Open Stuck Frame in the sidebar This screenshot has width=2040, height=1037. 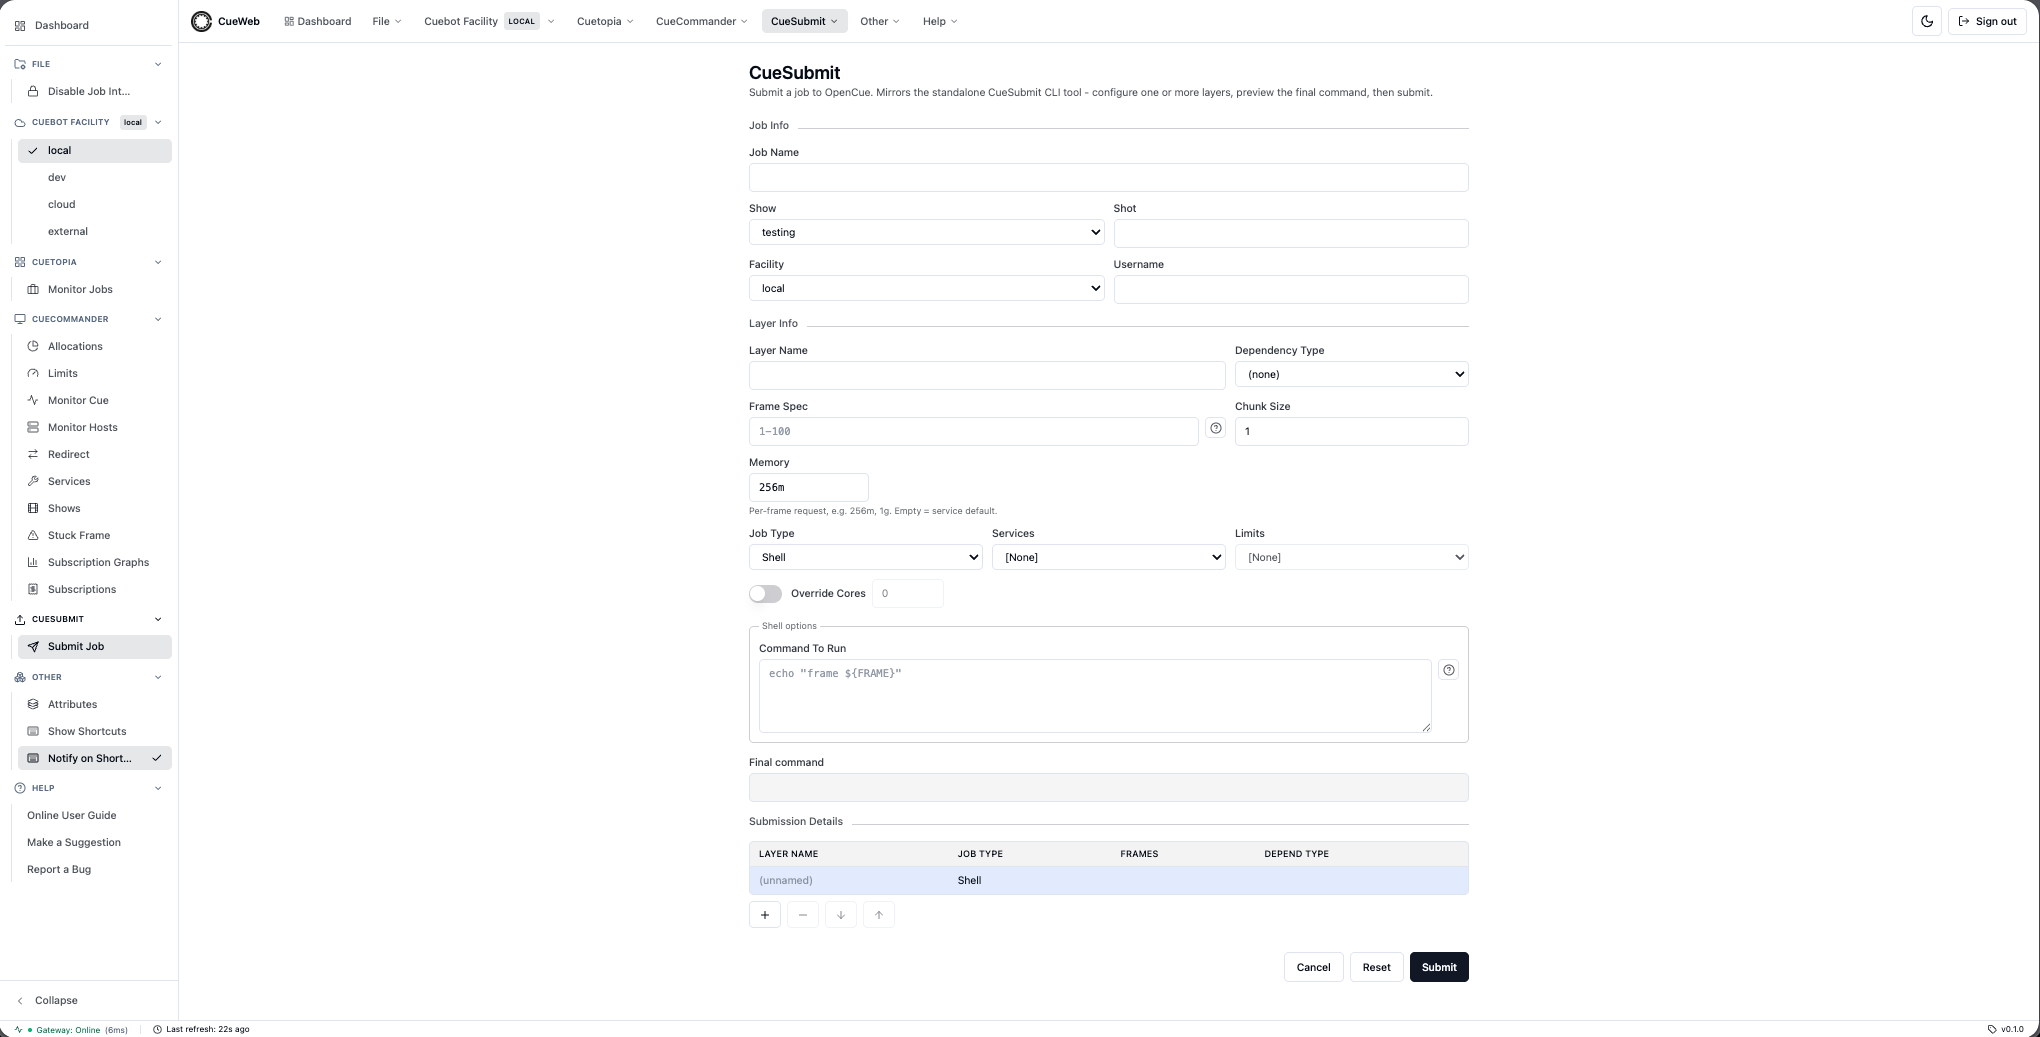click(x=95, y=535)
